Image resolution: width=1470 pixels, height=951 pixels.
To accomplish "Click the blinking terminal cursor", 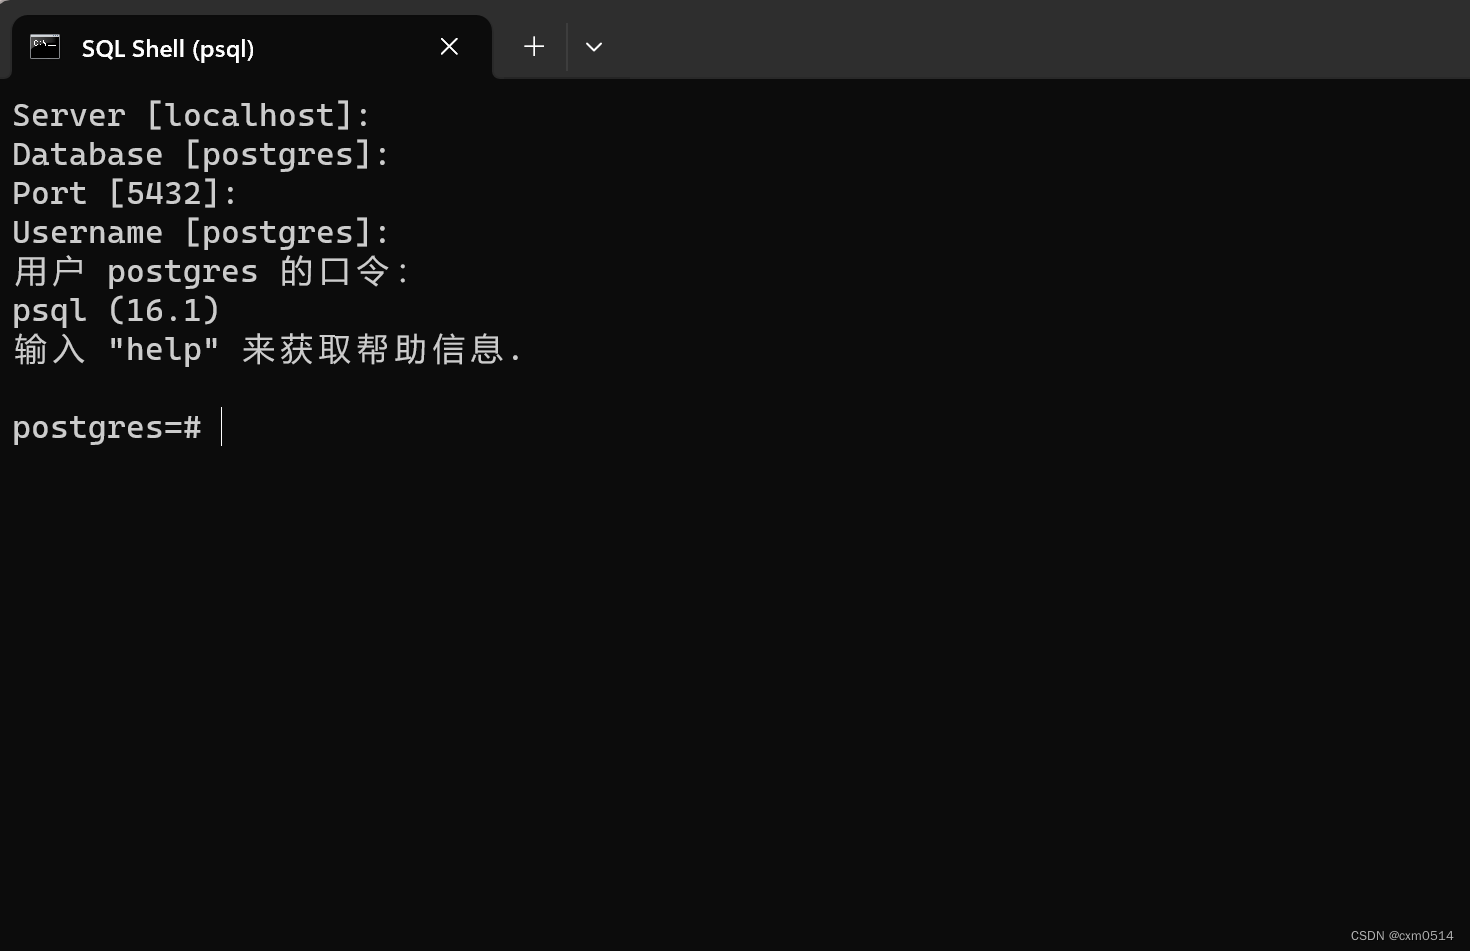I will tap(221, 427).
